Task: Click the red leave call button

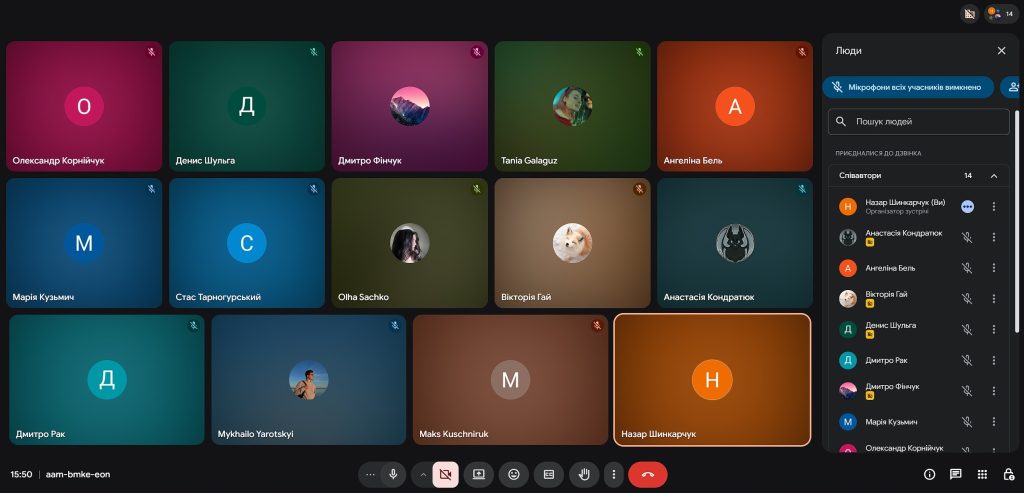Action: click(647, 474)
